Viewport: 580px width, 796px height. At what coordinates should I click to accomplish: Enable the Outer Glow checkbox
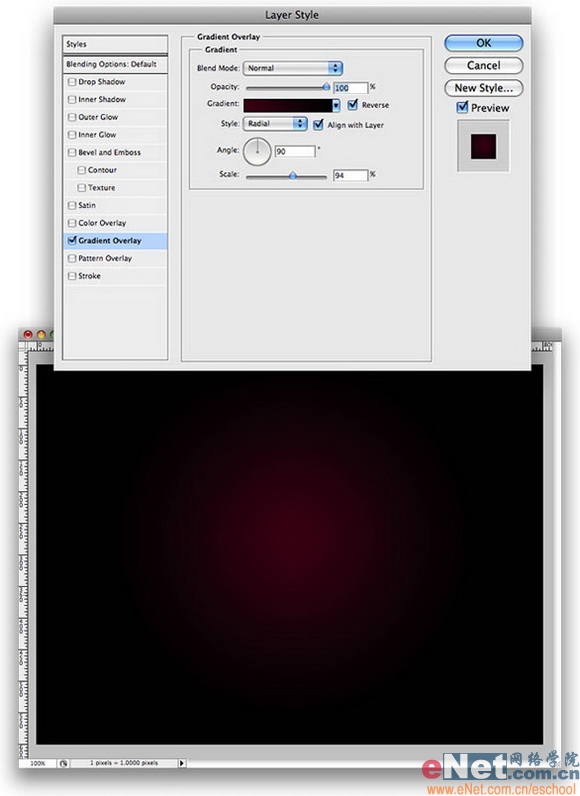72,117
